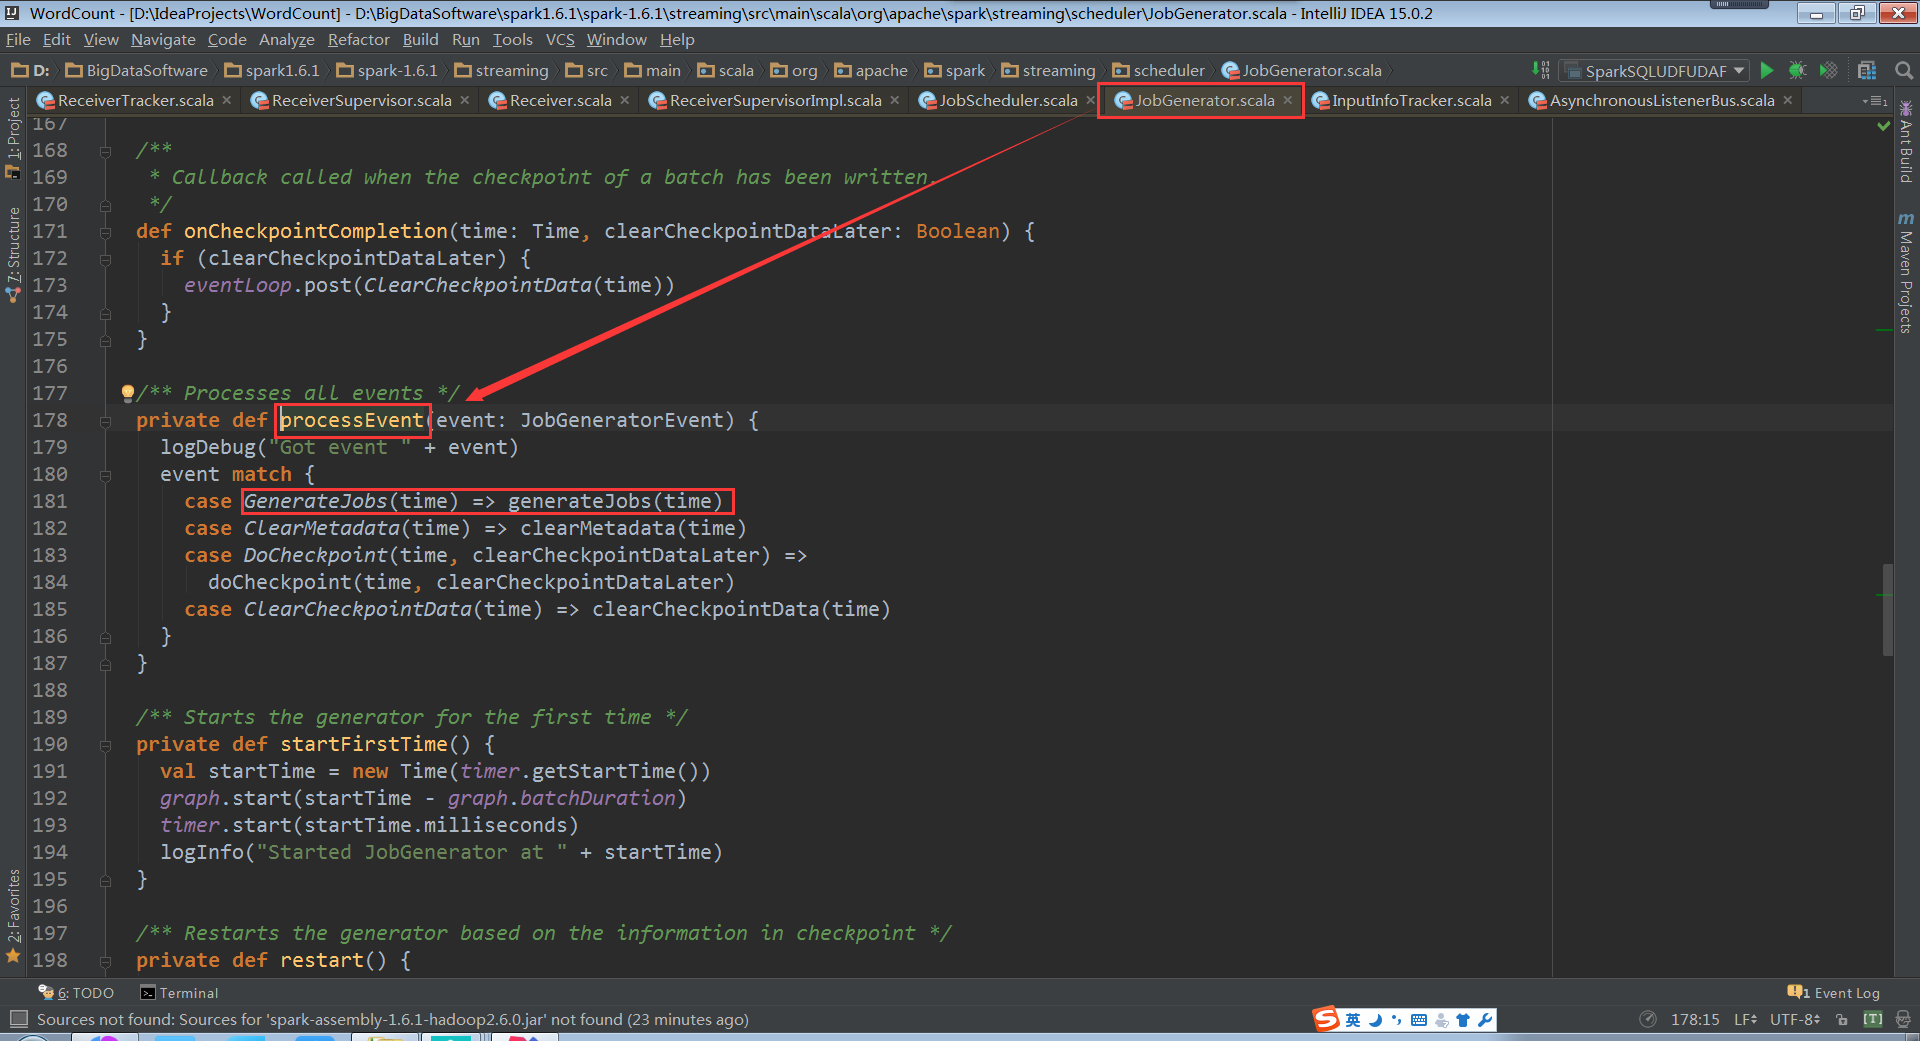The image size is (1920, 1041).
Task: Collapse onCheckpointCompletion method fold on line 171
Action: [105, 232]
